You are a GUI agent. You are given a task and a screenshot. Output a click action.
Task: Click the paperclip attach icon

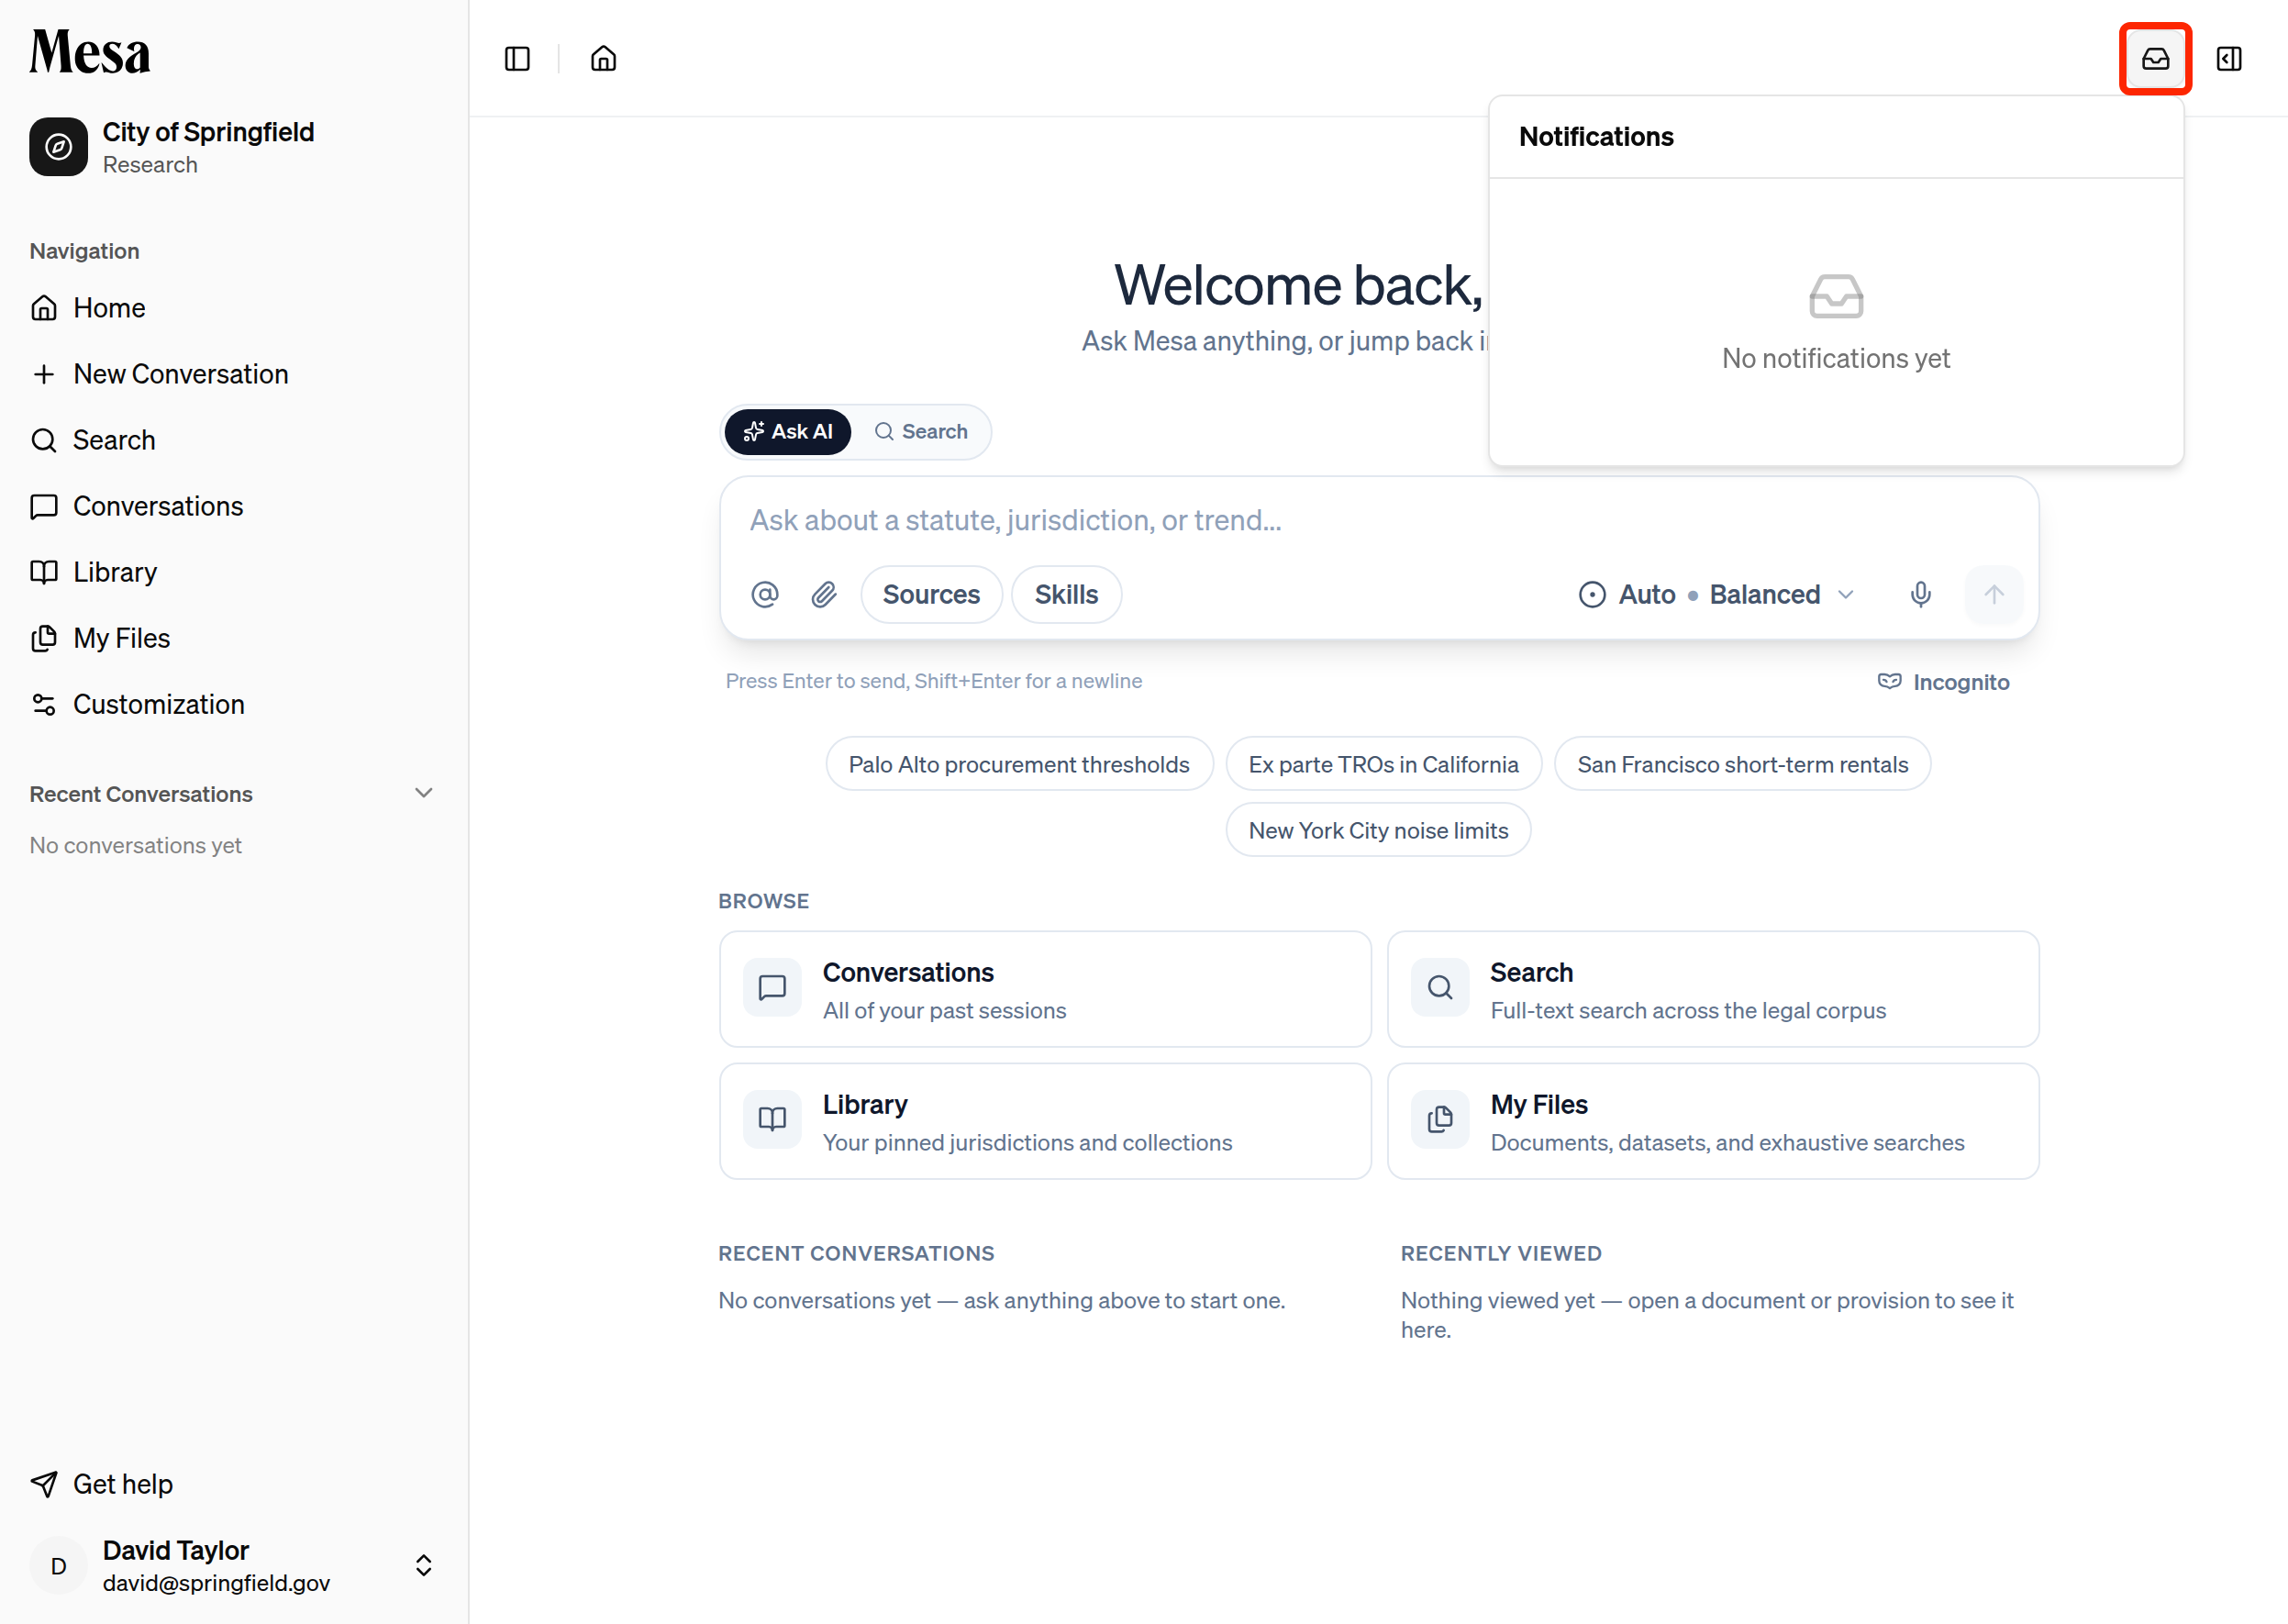[824, 595]
